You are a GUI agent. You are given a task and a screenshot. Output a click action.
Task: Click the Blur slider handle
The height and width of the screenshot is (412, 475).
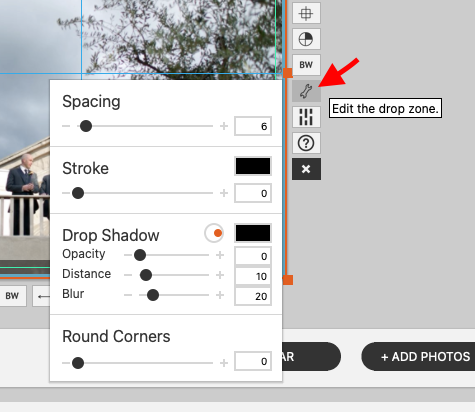tap(153, 295)
